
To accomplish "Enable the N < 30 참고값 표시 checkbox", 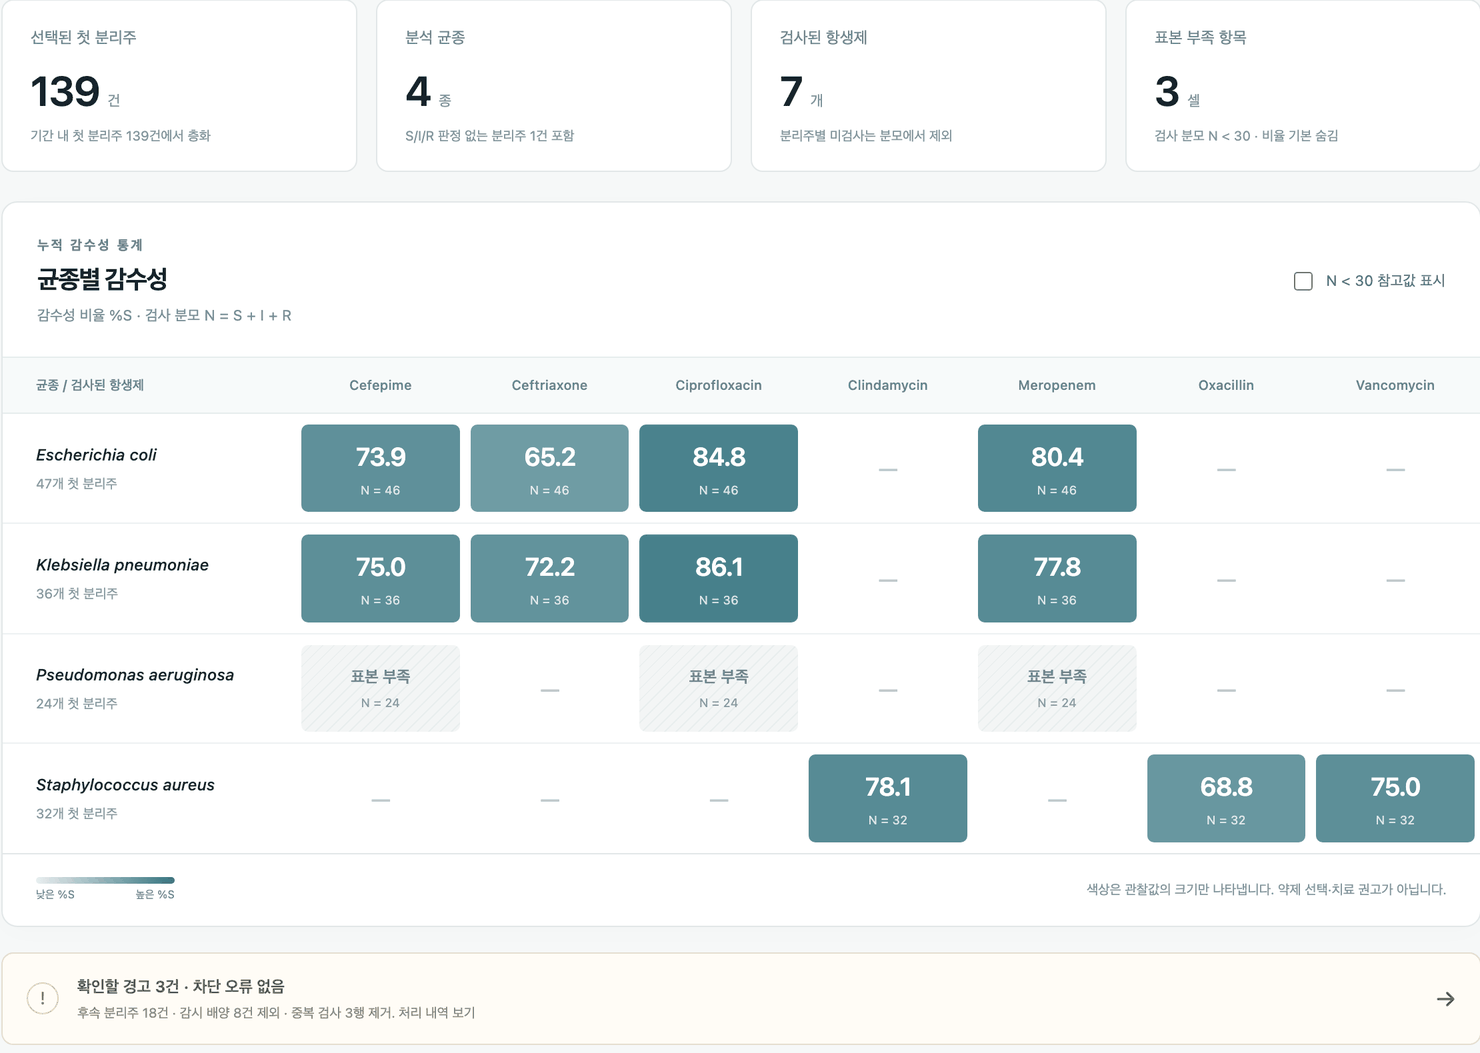I will [1303, 281].
